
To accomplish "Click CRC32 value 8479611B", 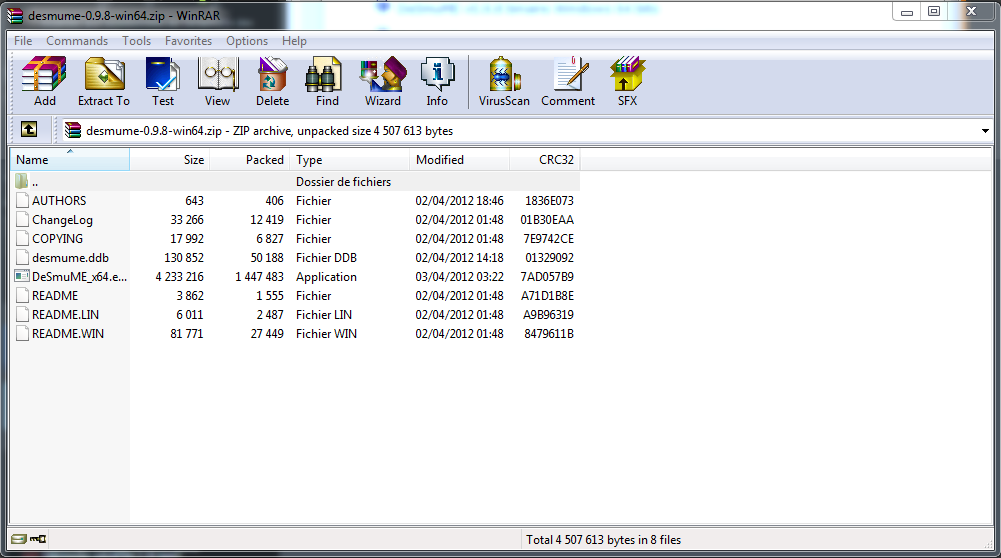I will pos(549,334).
